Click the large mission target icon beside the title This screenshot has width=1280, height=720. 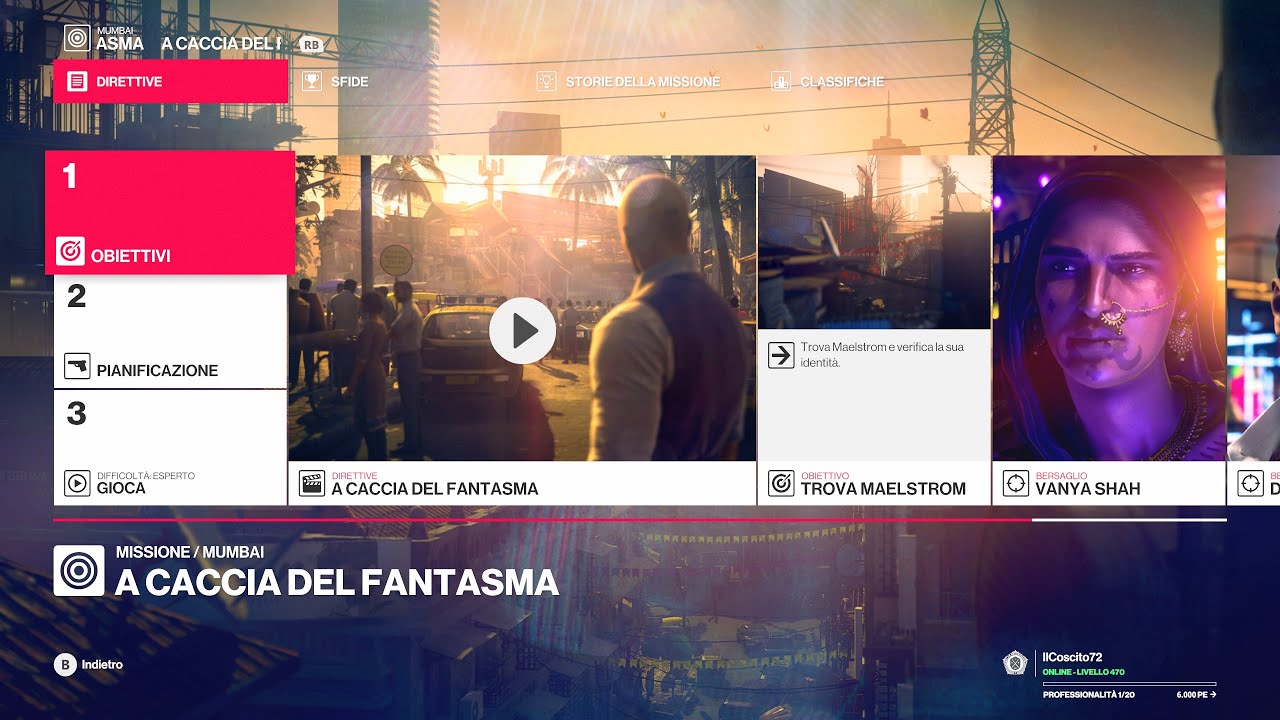[x=79, y=571]
